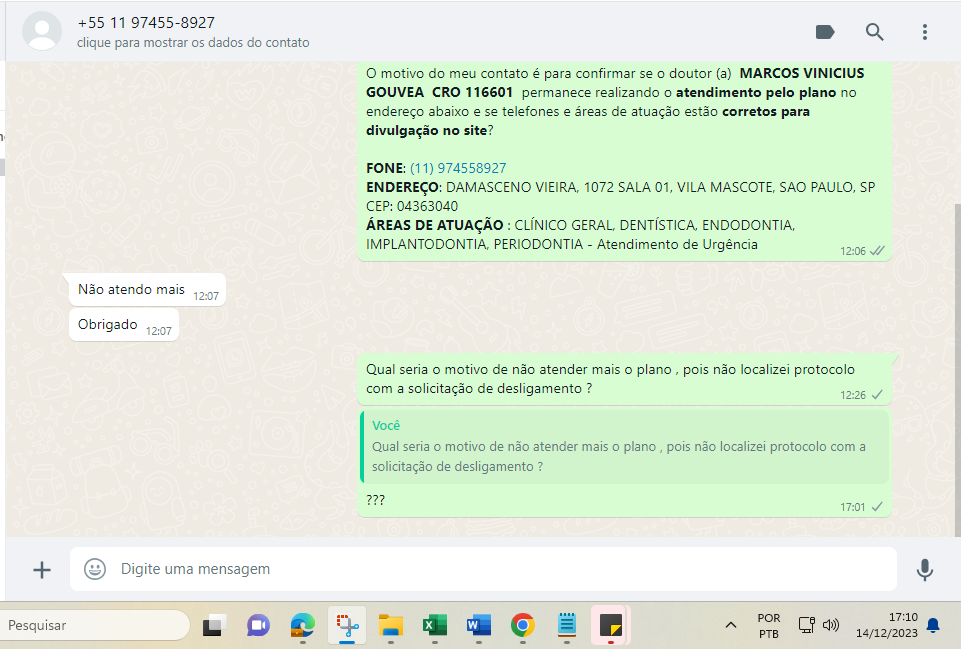Click single check mark on 12:26 message
The image size is (961, 649).
pyautogui.click(x=877, y=395)
